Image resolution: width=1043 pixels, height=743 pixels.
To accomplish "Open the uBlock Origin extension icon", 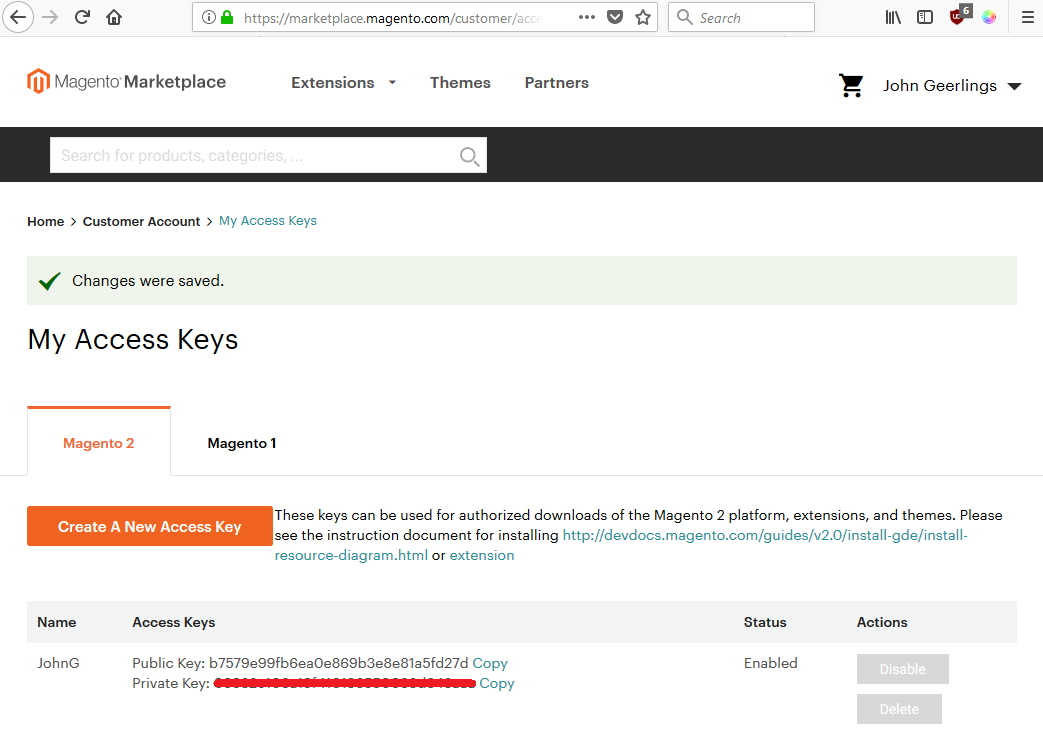I will click(x=959, y=16).
